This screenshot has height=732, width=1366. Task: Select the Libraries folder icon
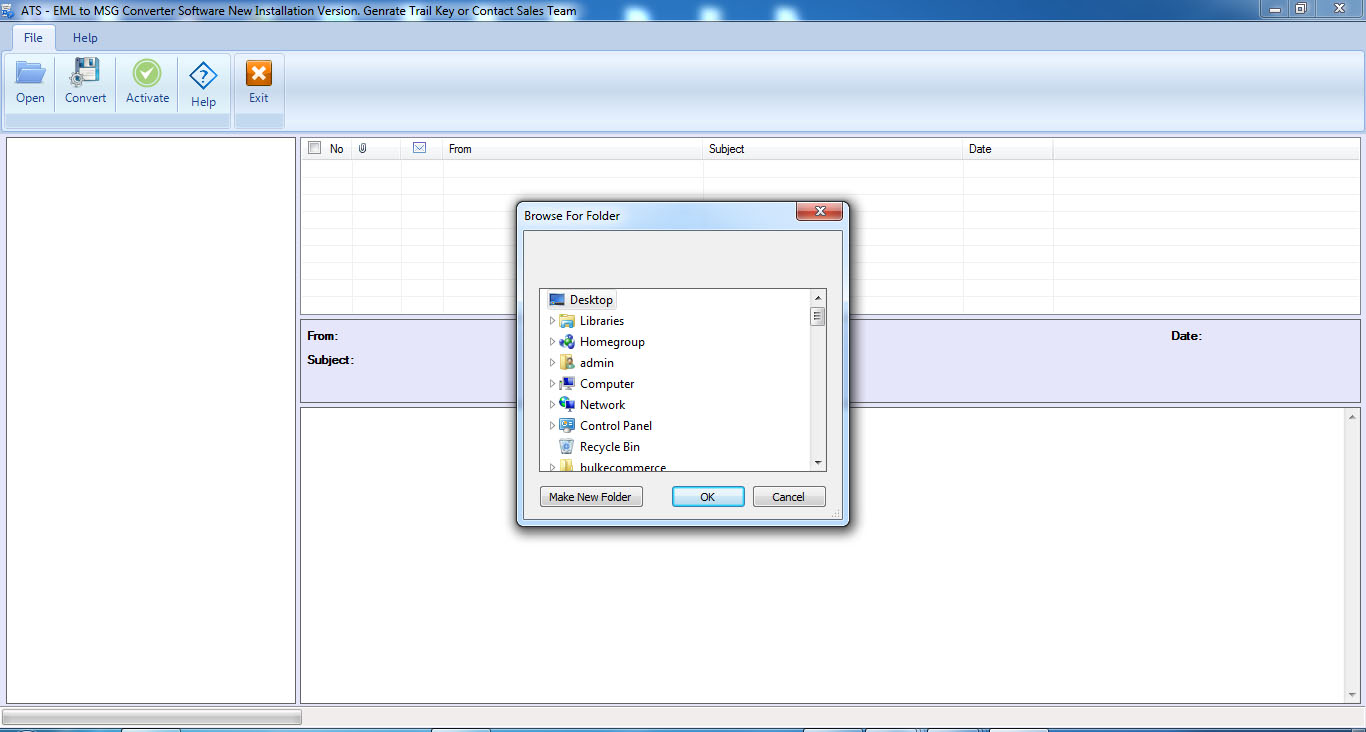567,321
